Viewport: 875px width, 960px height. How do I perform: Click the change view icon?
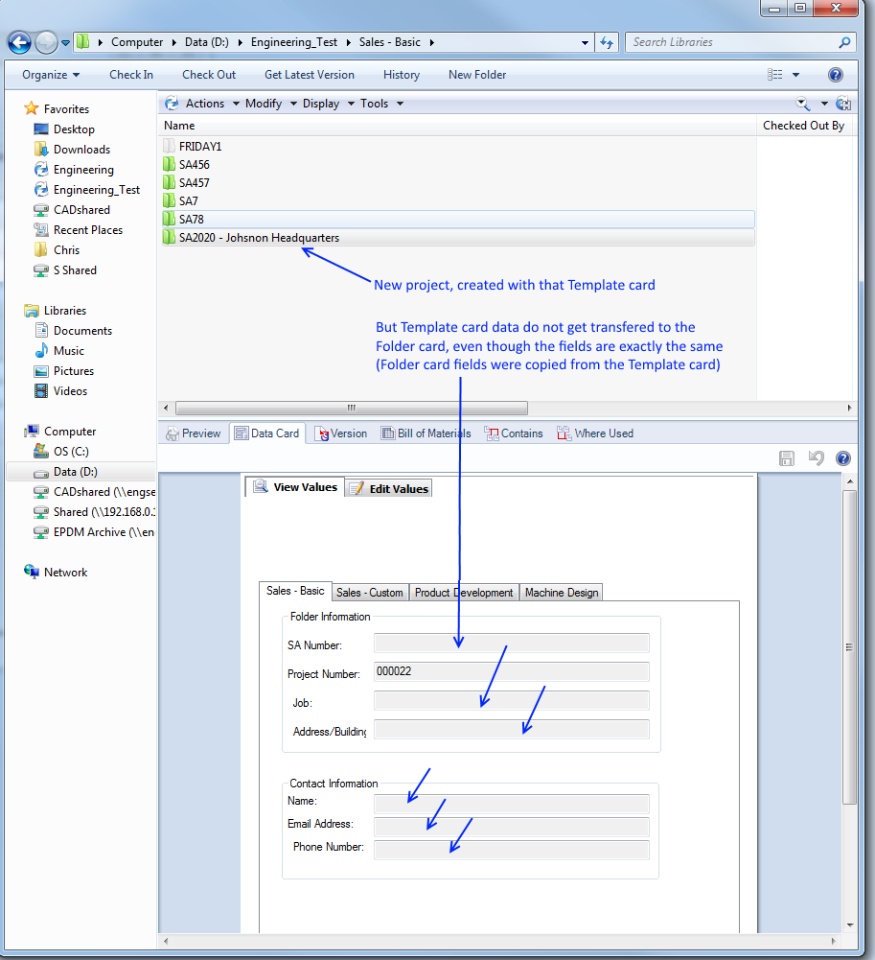775,75
